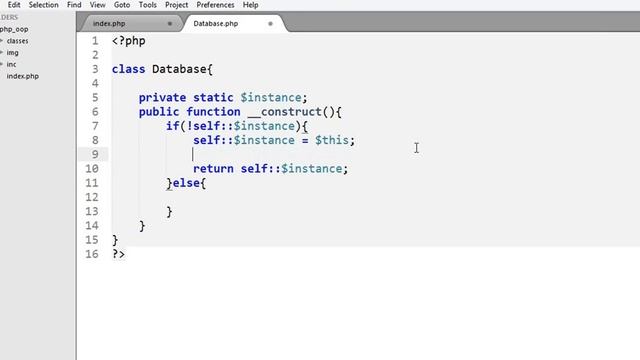Expand the classes folder arrow
The height and width of the screenshot is (360, 640).
tap(2, 41)
